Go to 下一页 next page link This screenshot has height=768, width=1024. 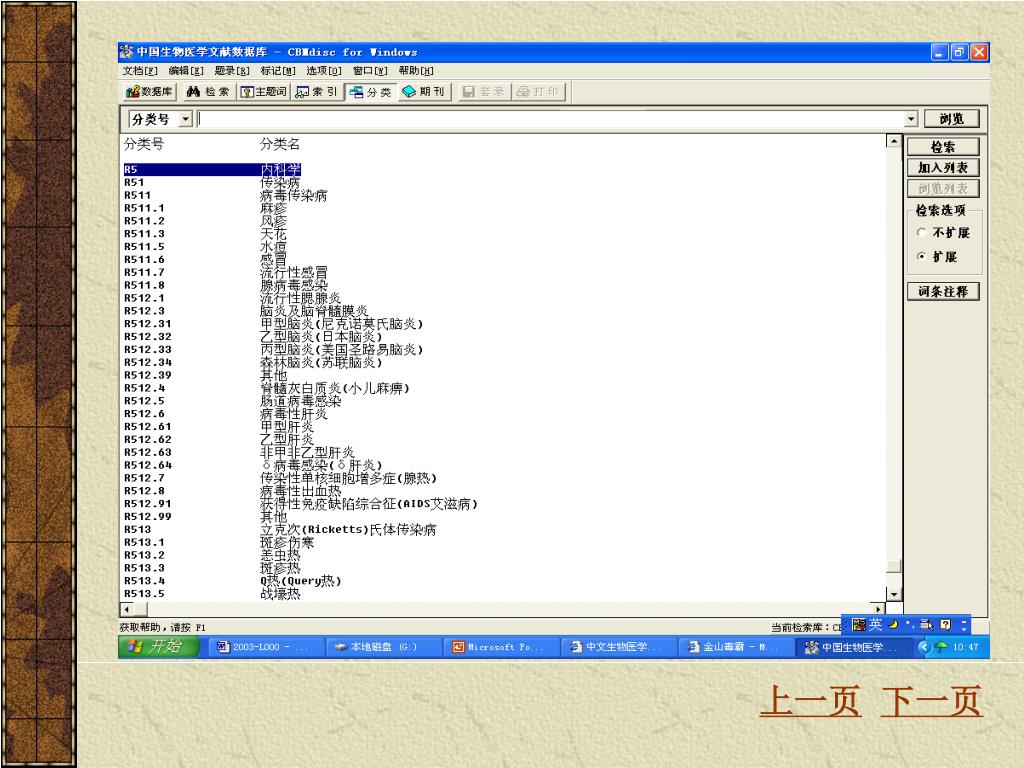point(931,701)
